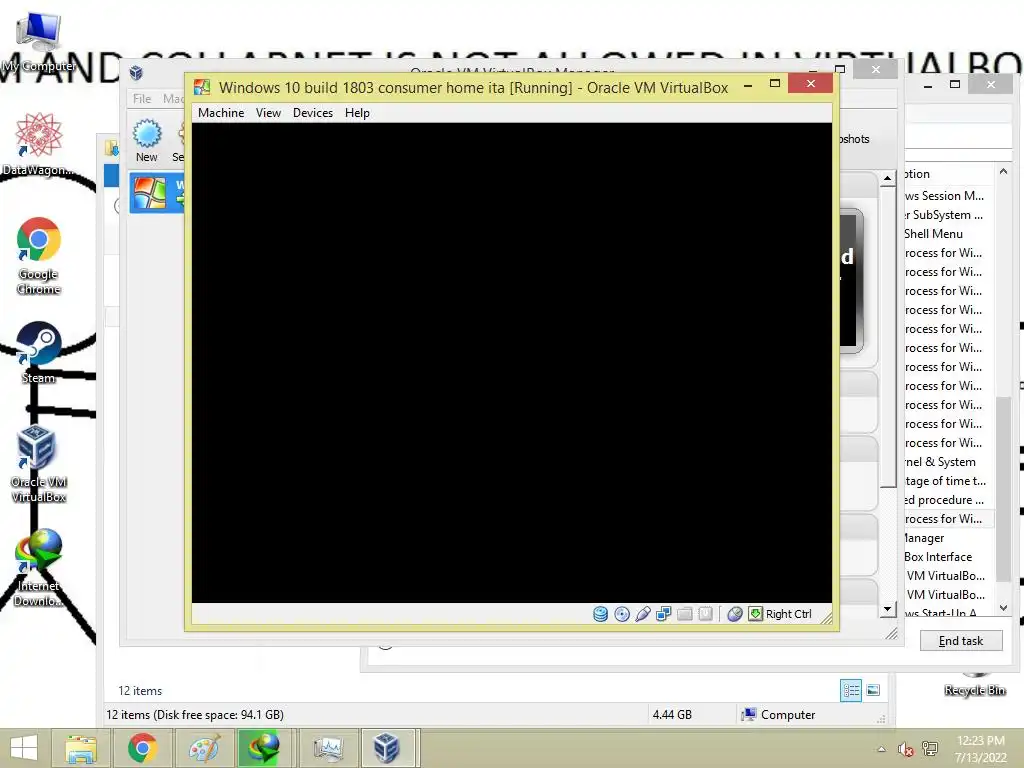Open File menu in VirtualBox Manager
Viewport: 1024px width, 768px height.
point(142,99)
